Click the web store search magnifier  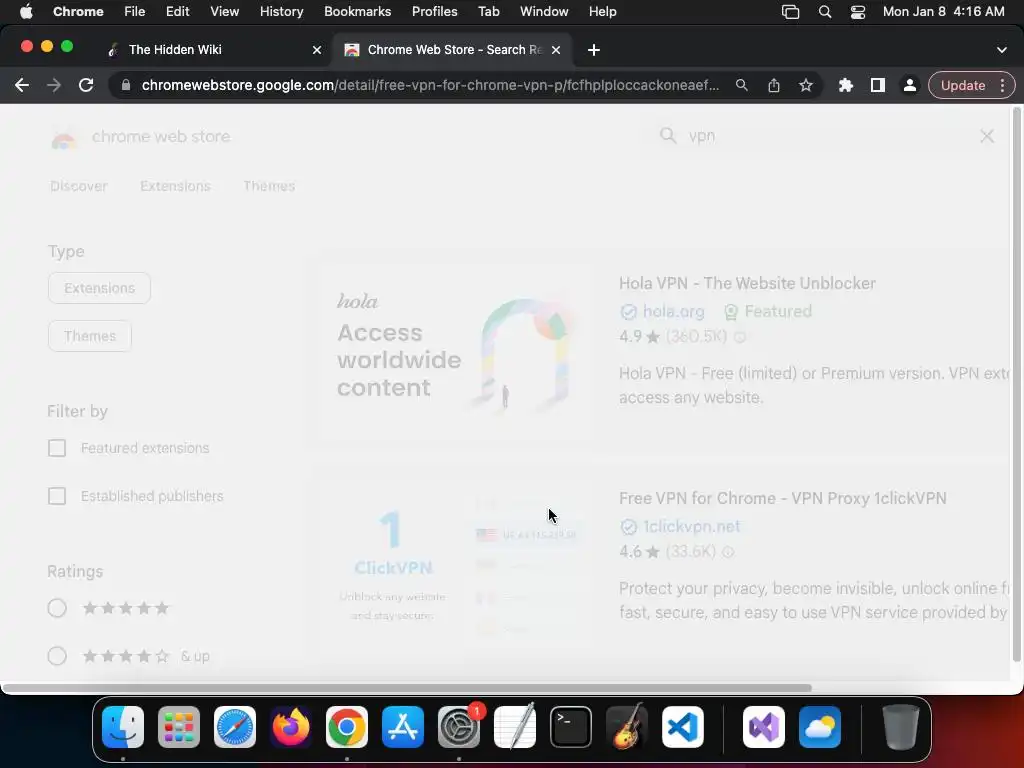(667, 136)
